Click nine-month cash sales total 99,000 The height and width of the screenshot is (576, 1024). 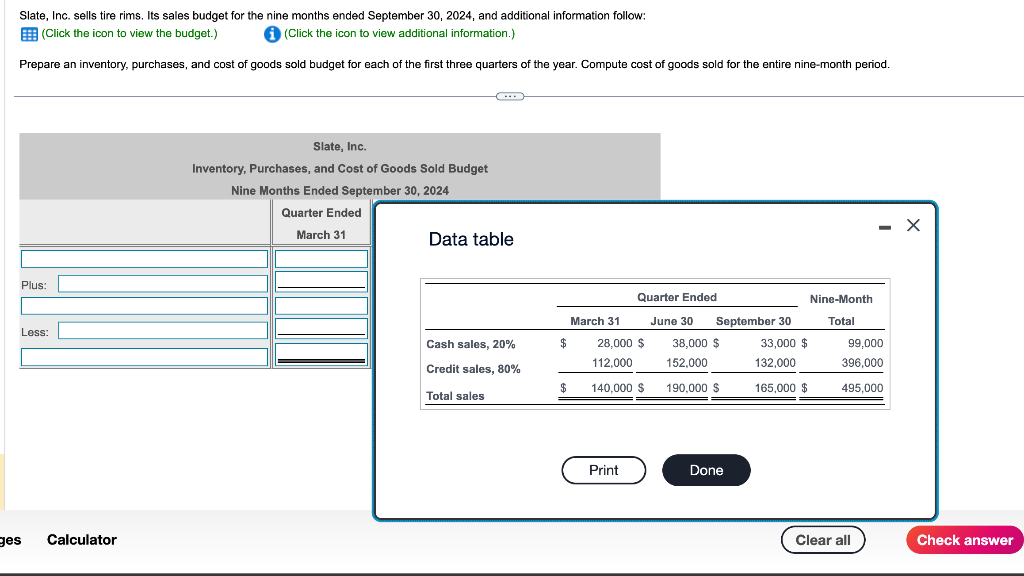(x=865, y=344)
